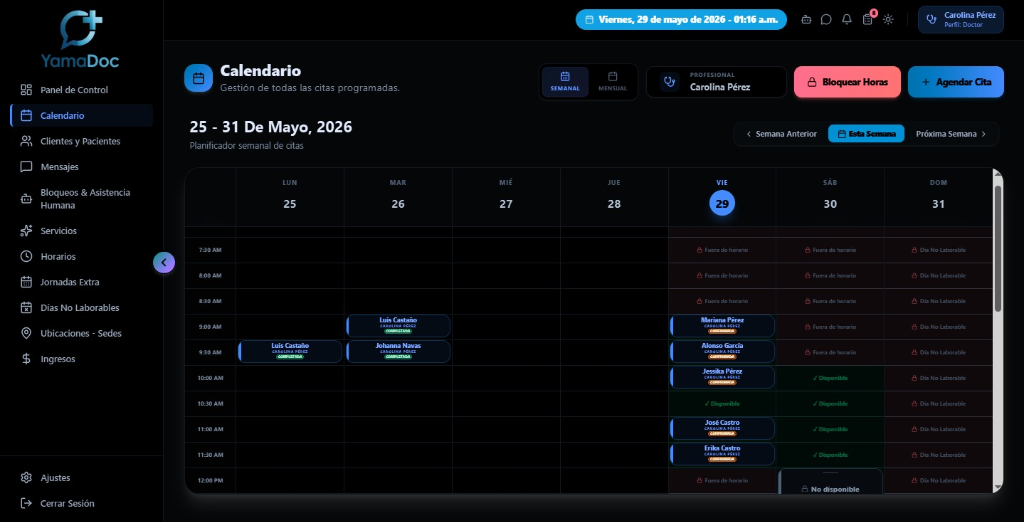Select the SÁB 30 day header
This screenshot has height=522, width=1024.
830,197
